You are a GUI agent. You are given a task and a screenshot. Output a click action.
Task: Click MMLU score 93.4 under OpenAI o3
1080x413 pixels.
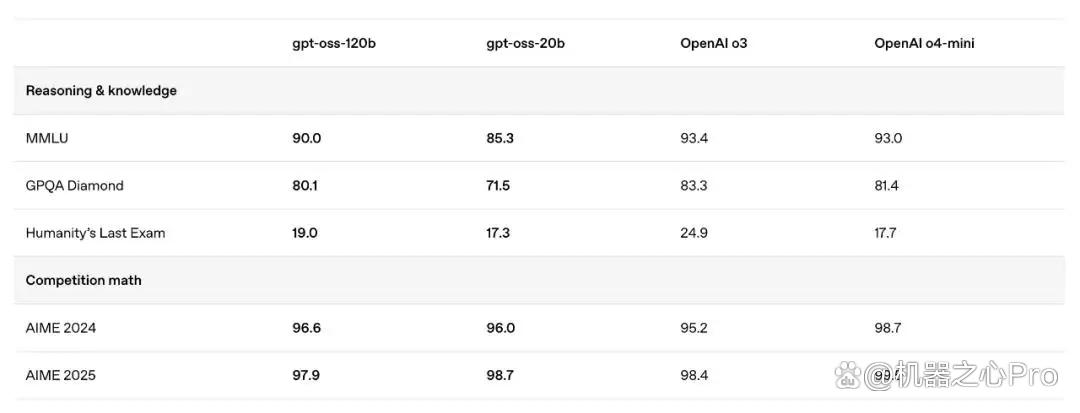click(694, 138)
